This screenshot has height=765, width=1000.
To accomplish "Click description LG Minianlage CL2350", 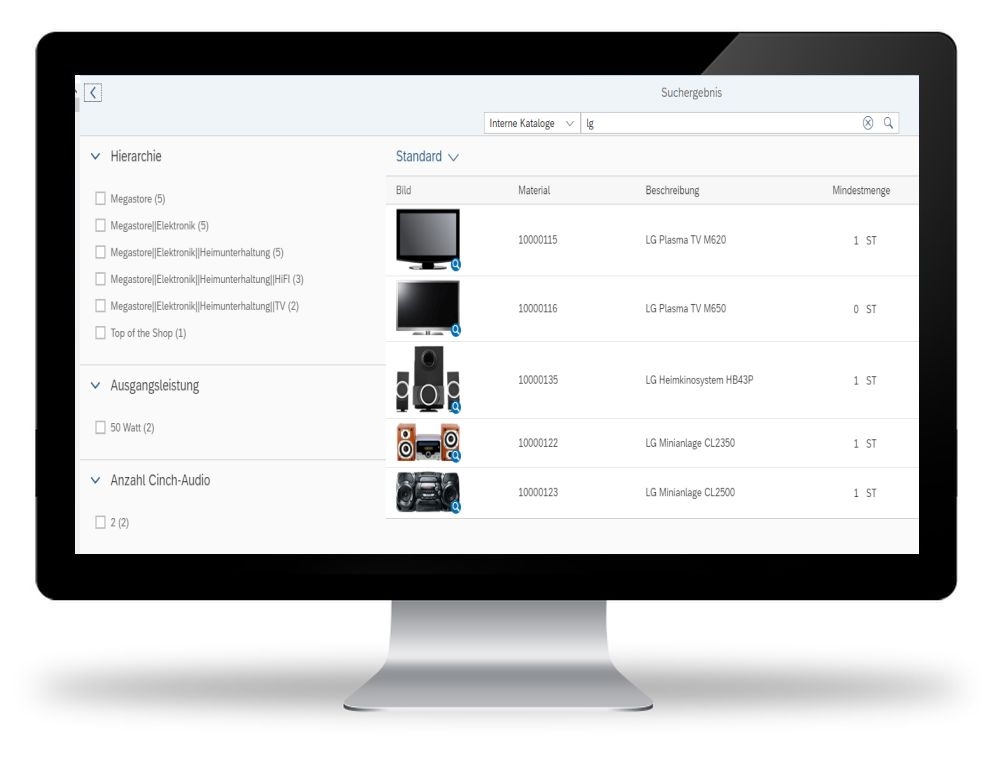I will pos(690,443).
